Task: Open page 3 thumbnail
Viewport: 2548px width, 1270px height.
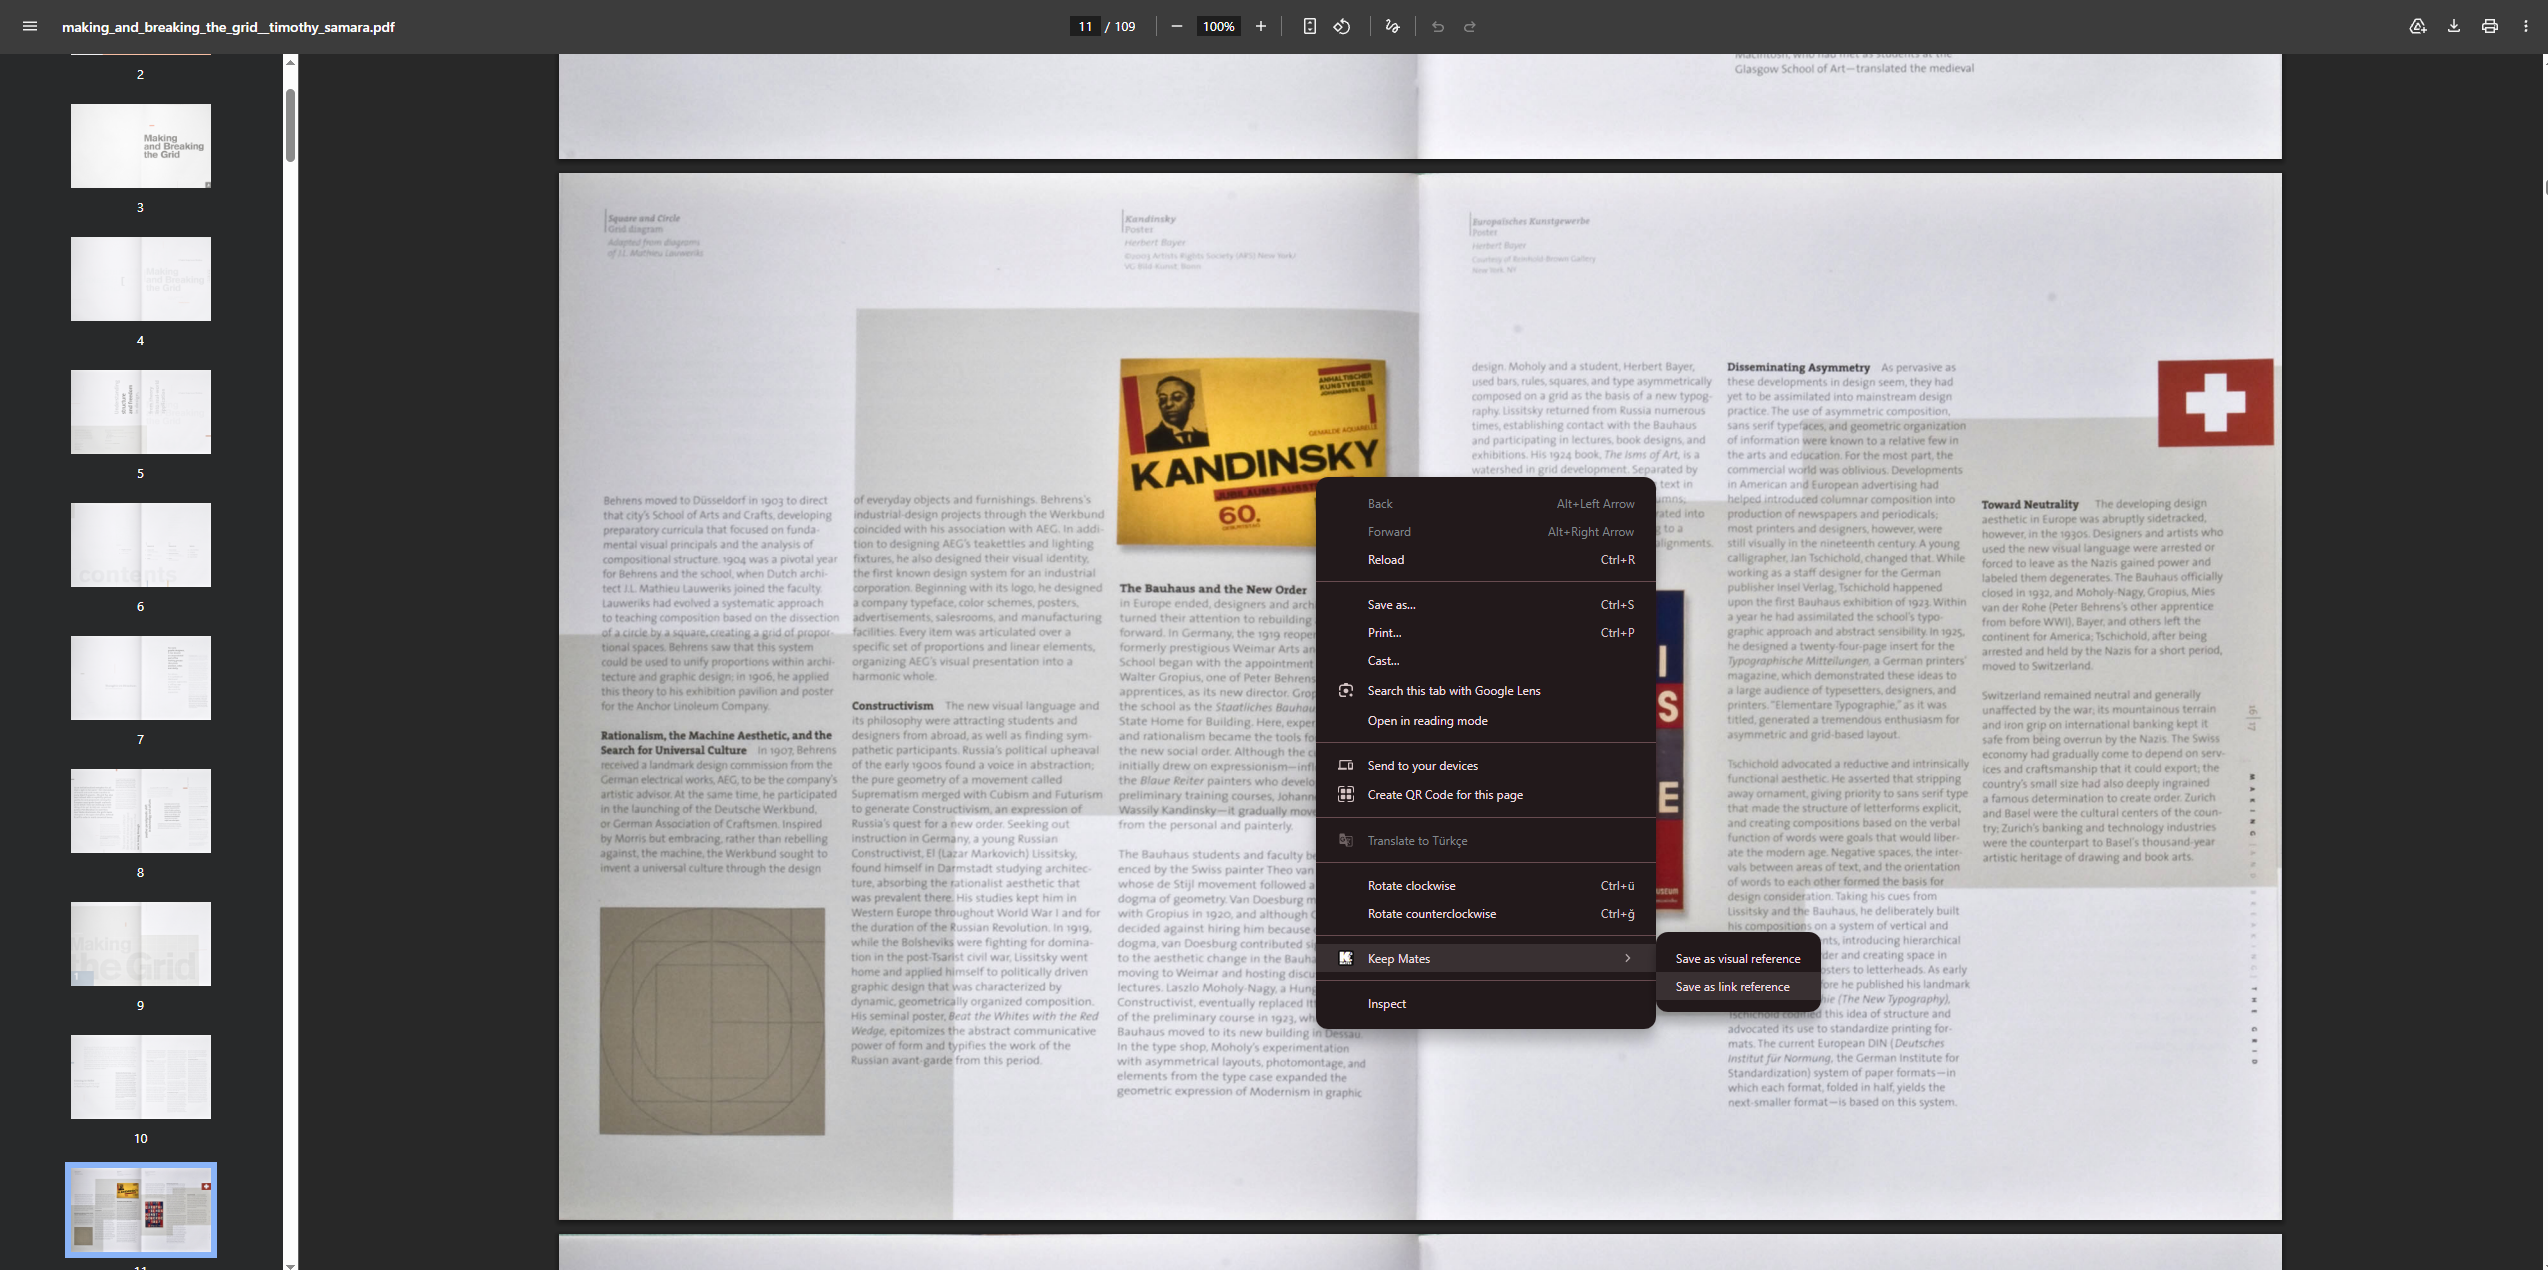Action: click(x=141, y=146)
